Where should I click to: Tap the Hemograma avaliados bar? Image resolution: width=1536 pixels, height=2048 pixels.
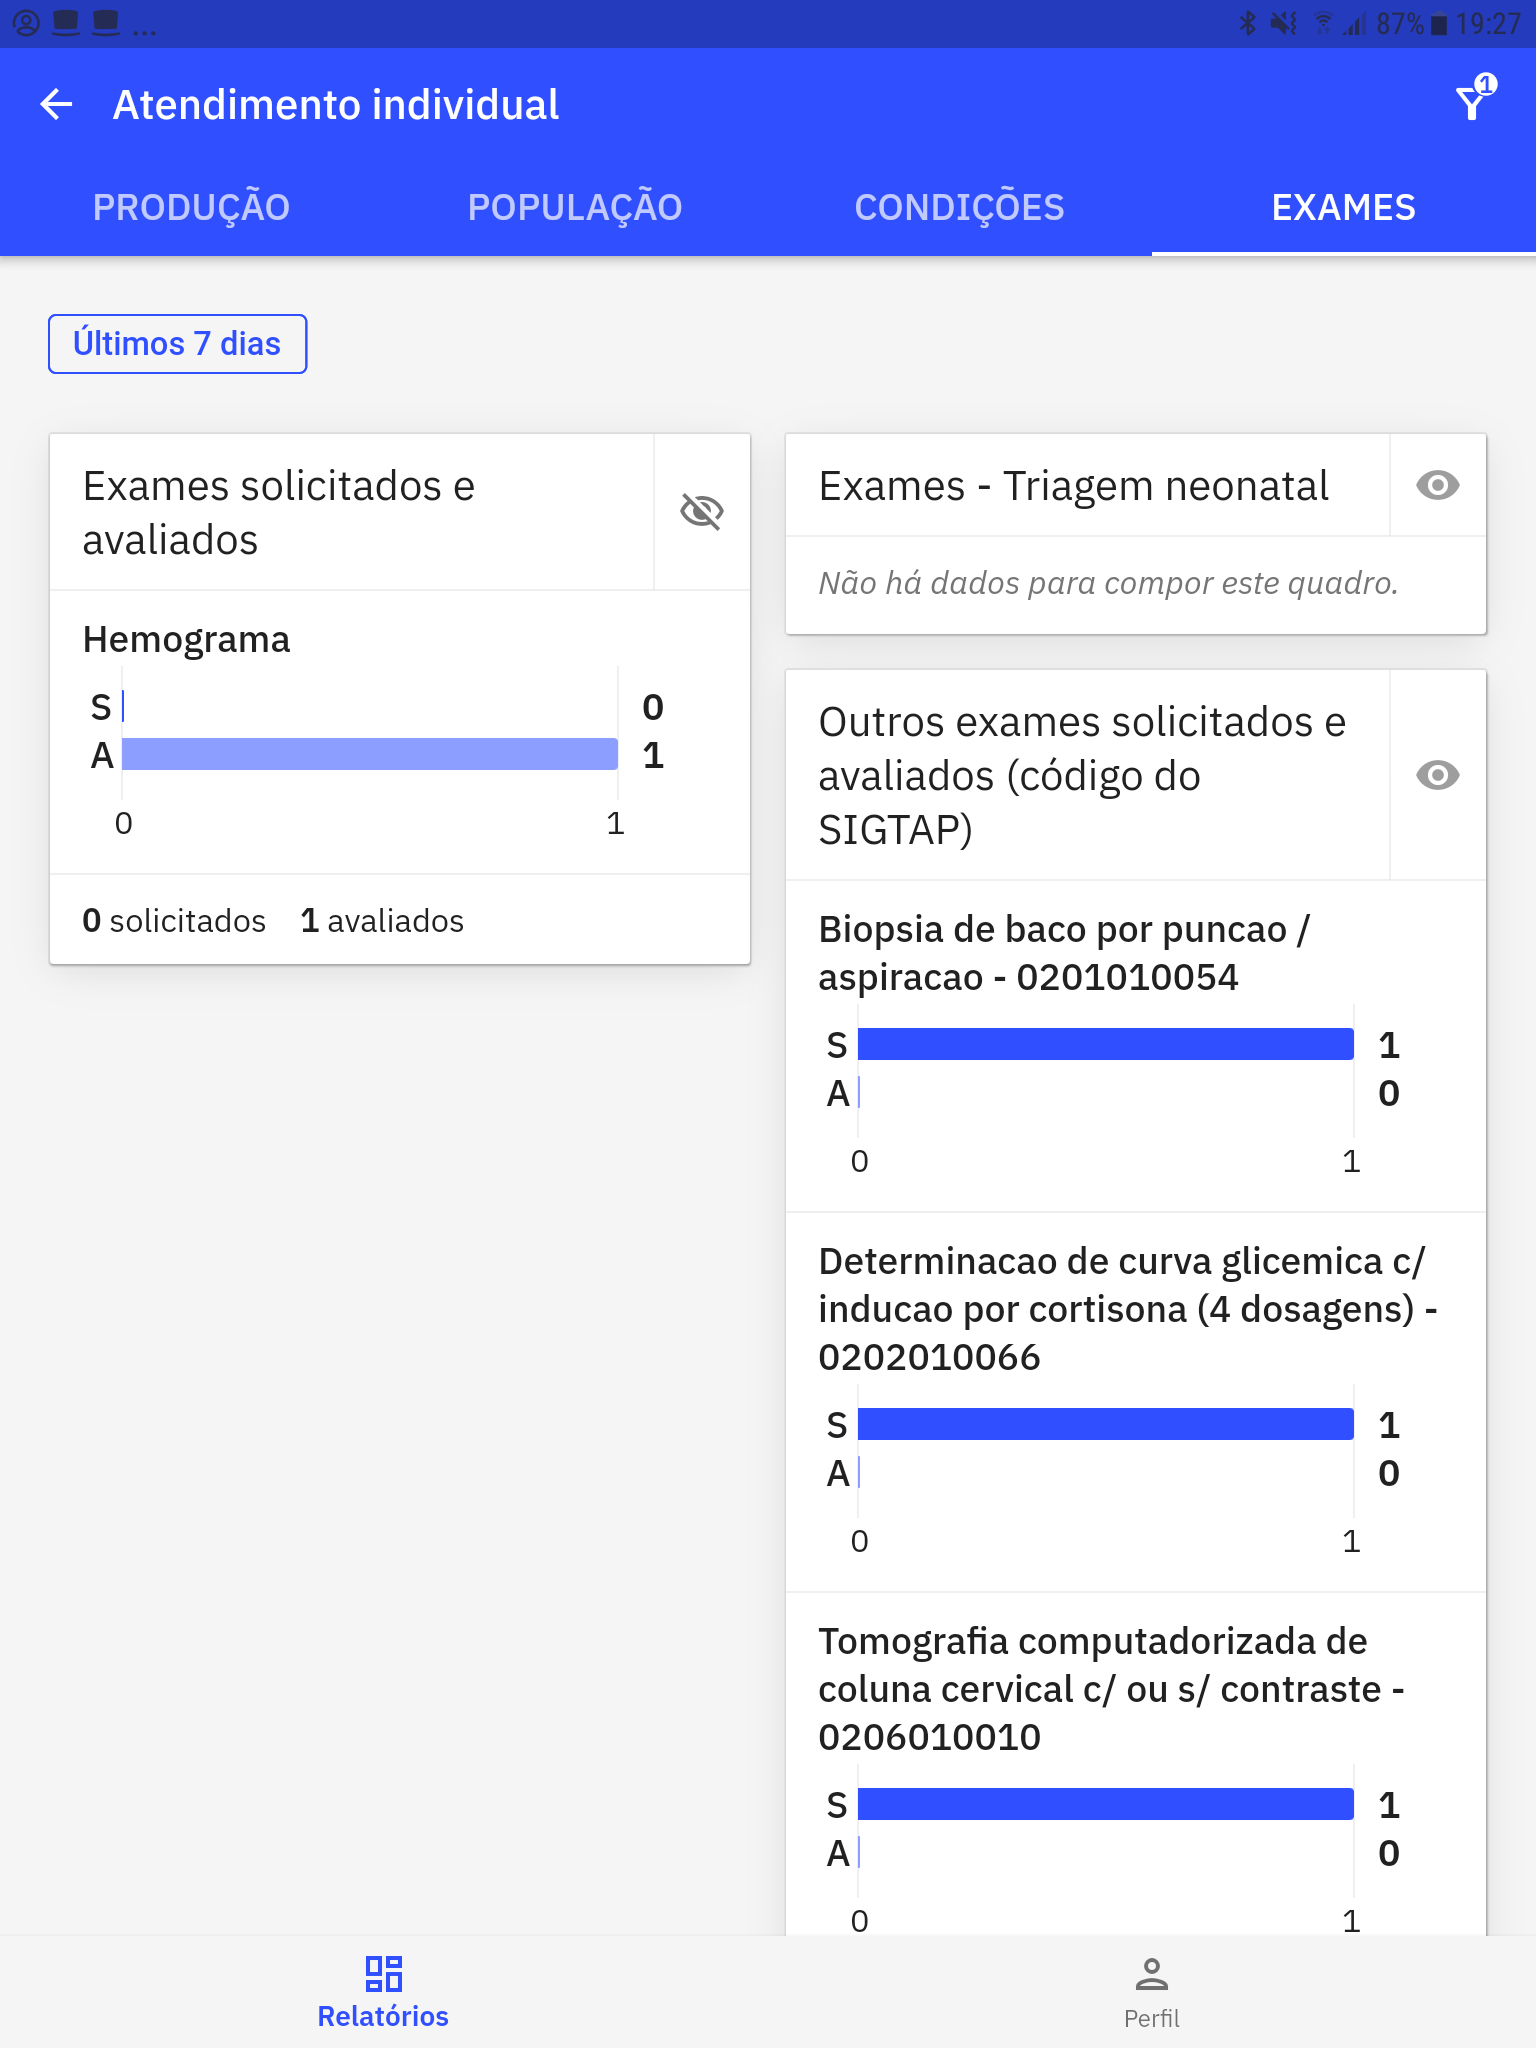(x=370, y=754)
